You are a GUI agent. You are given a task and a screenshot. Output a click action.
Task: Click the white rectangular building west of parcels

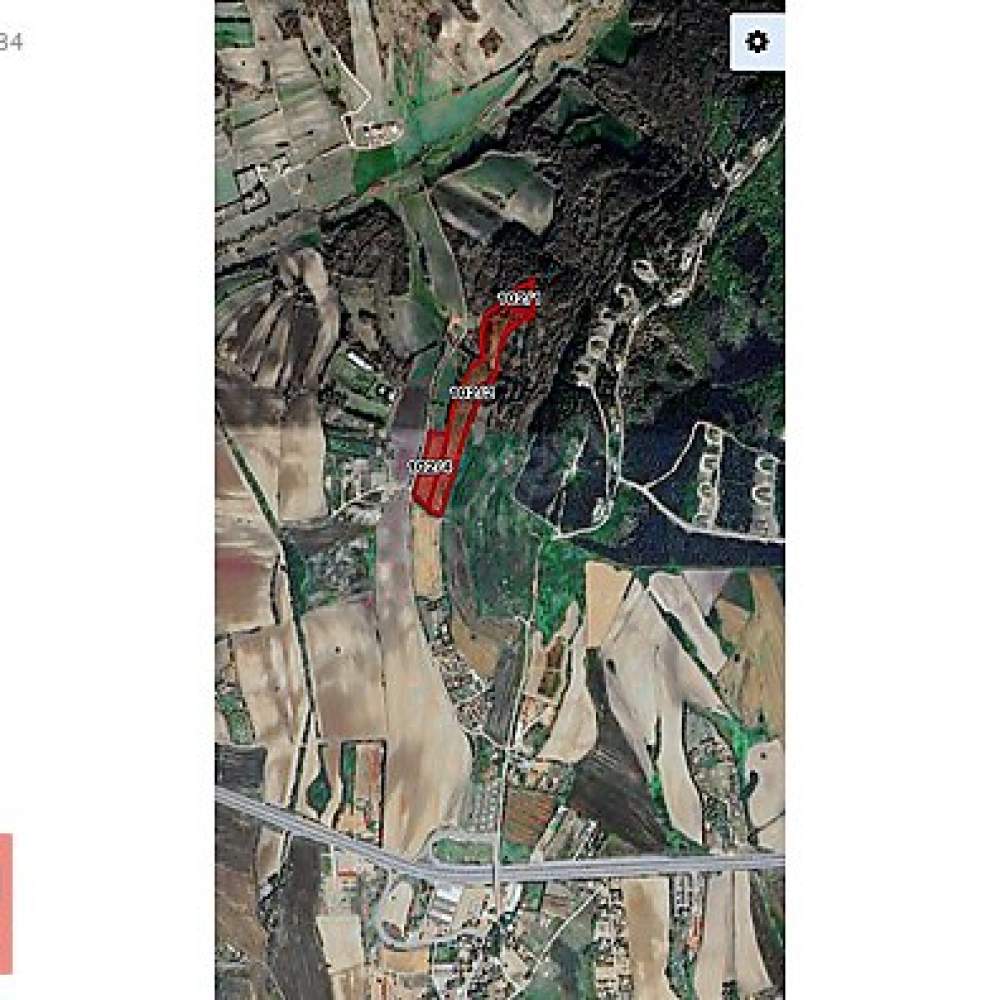tap(360, 361)
